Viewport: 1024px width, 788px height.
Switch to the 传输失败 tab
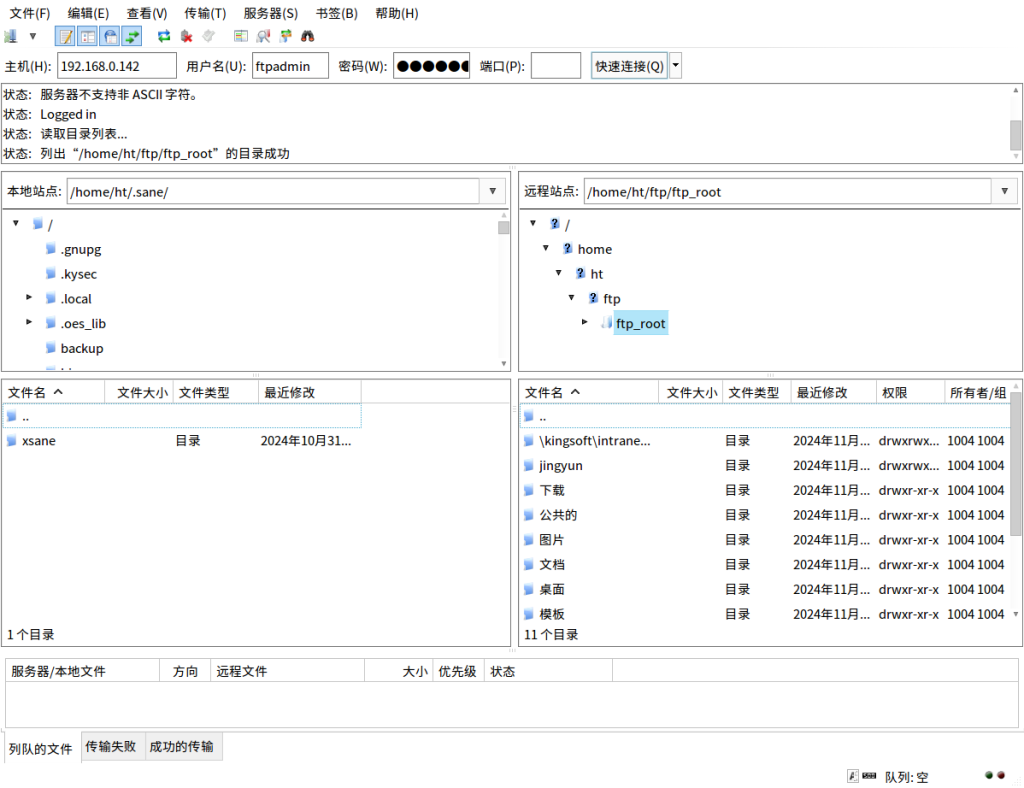pyautogui.click(x=111, y=746)
